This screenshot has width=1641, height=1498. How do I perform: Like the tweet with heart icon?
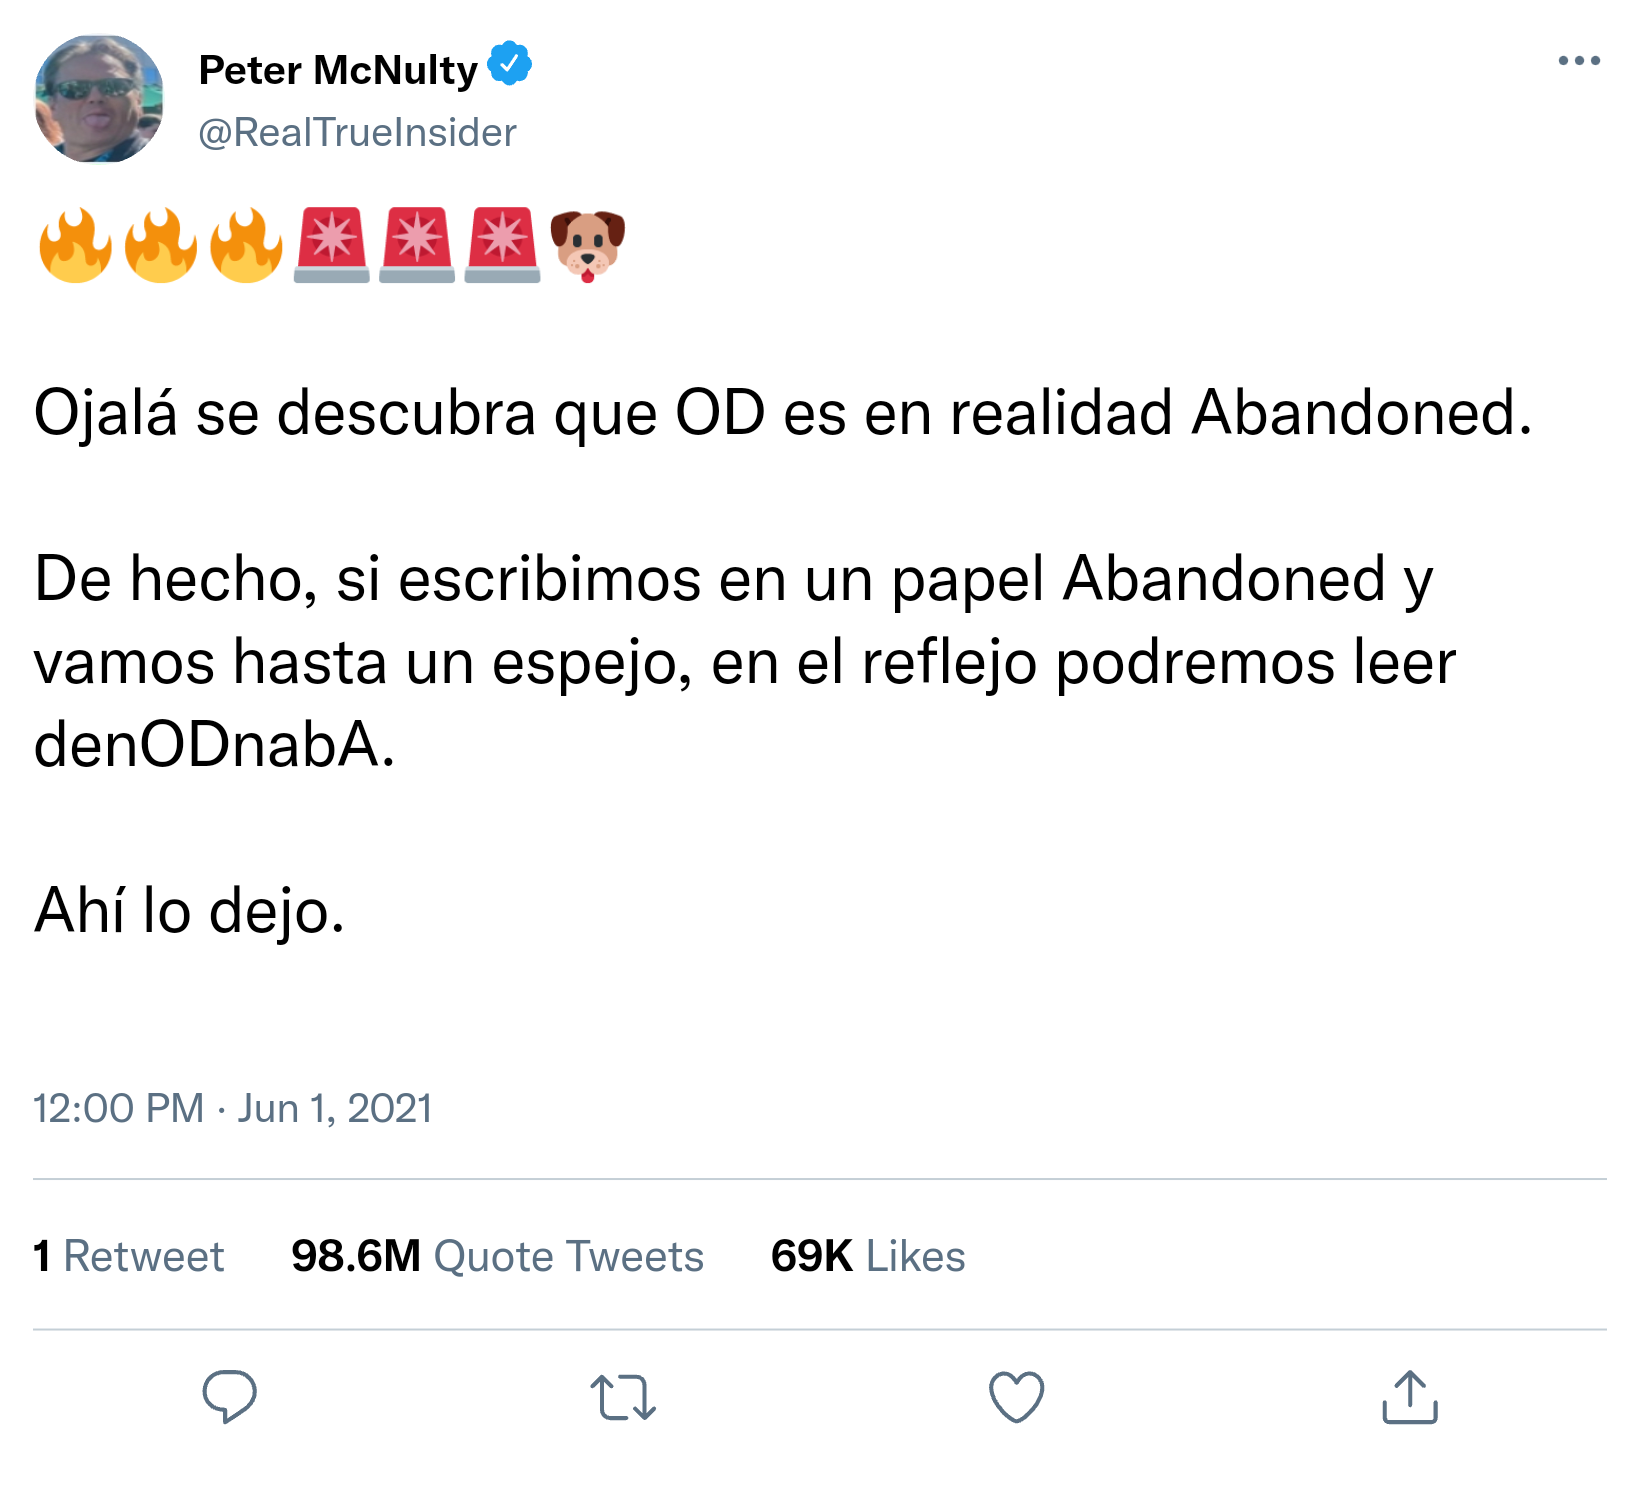1016,1397
